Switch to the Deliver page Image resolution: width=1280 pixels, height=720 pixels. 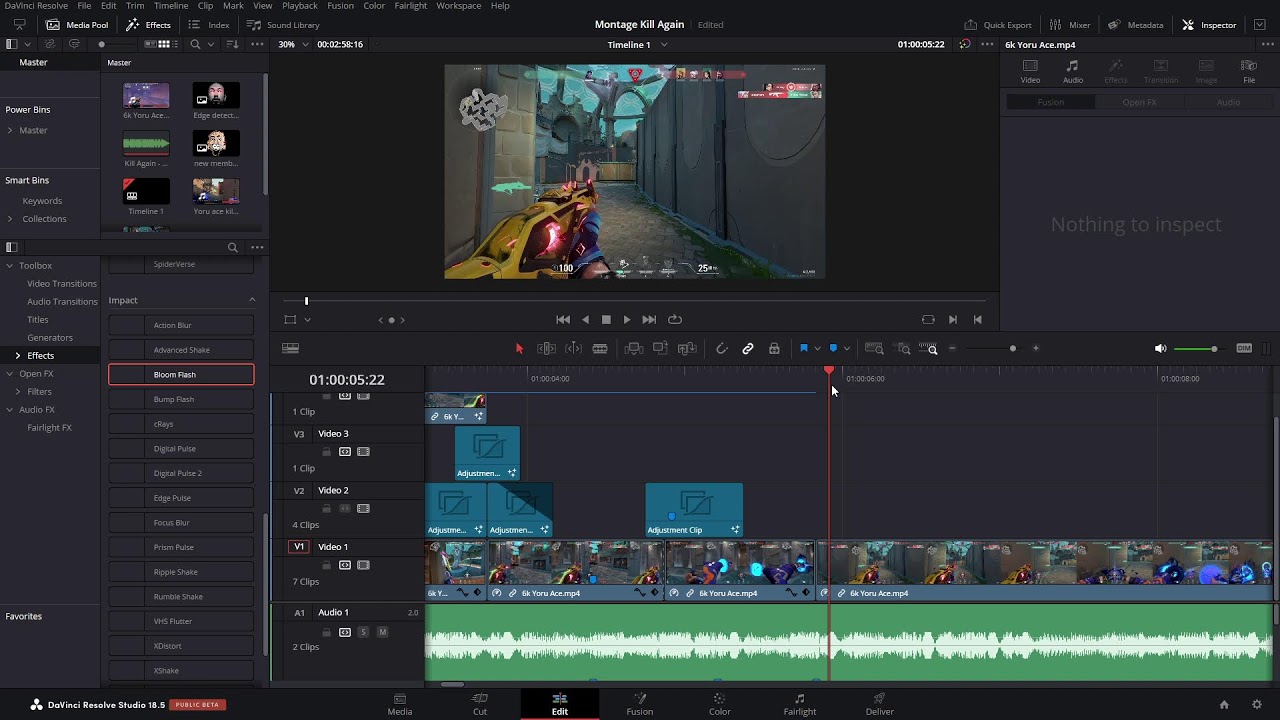880,704
